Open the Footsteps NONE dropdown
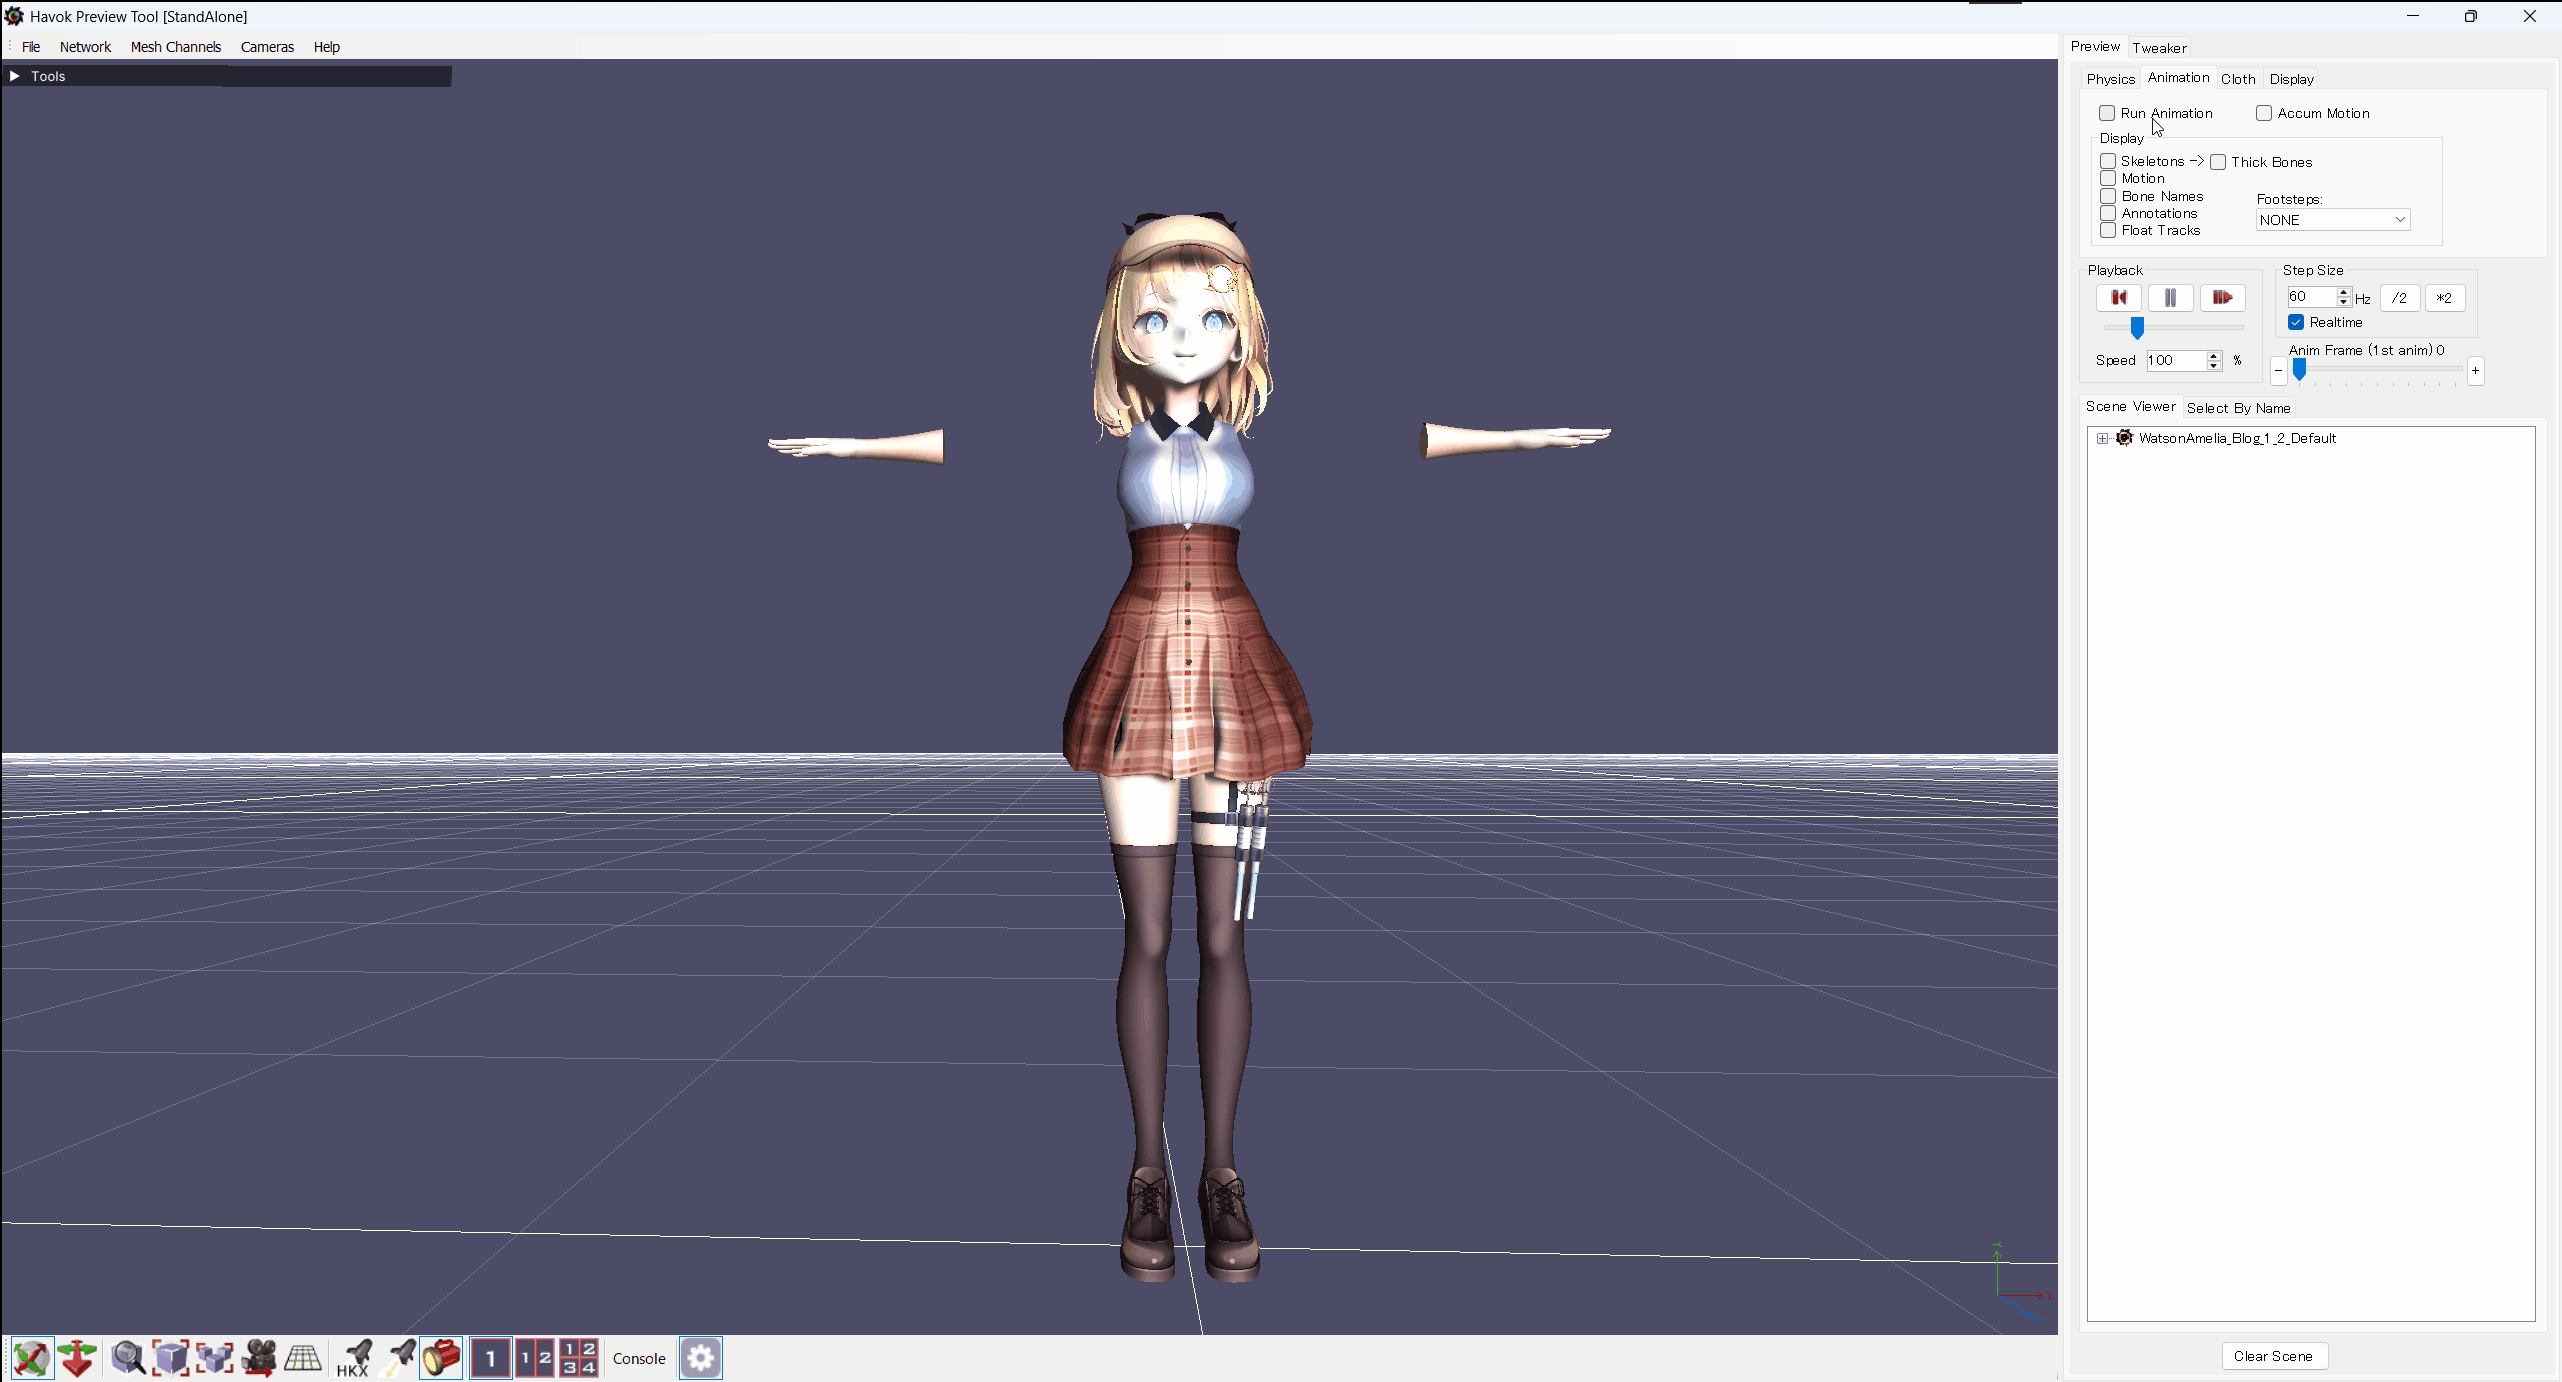Viewport: 2562px width, 1382px height. 2333,220
